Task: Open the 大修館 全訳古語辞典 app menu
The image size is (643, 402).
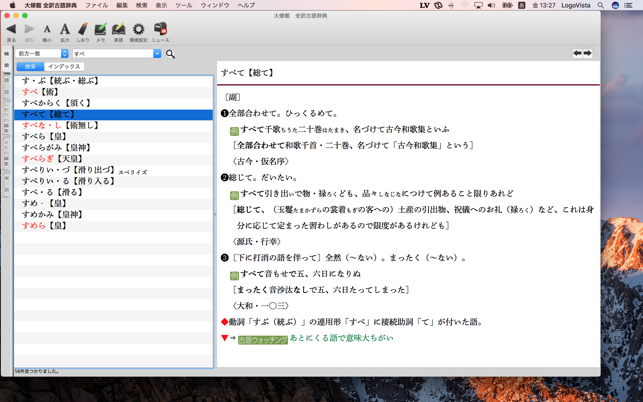Action: click(50, 5)
